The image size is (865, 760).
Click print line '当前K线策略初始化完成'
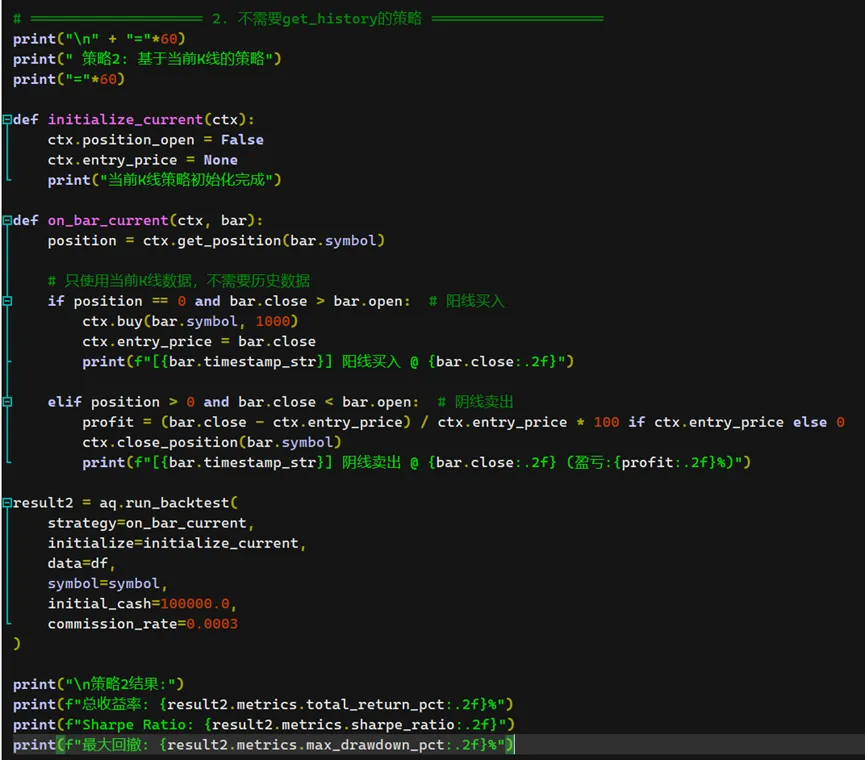164,180
